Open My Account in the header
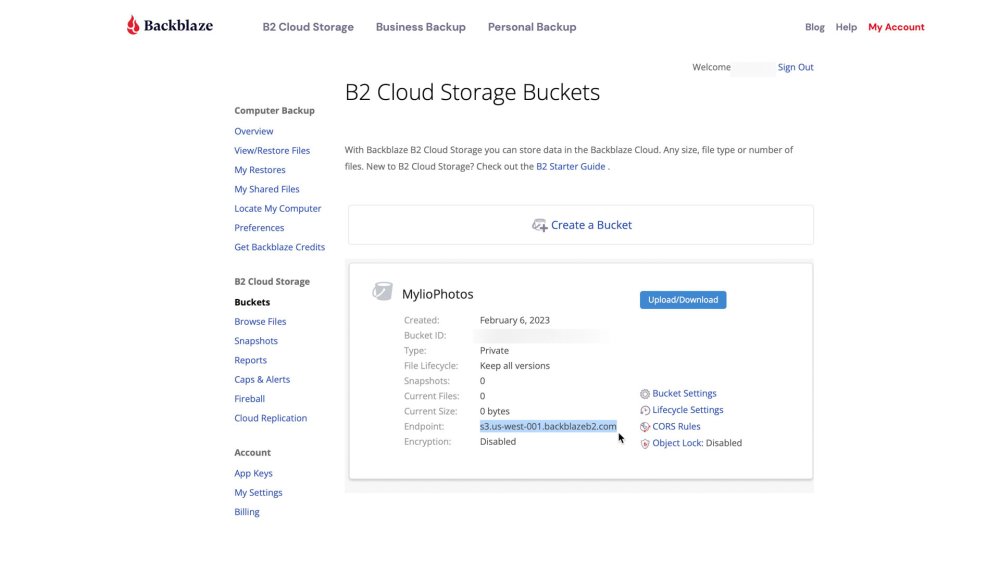Screen dimensions: 1000x562 (896, 27)
